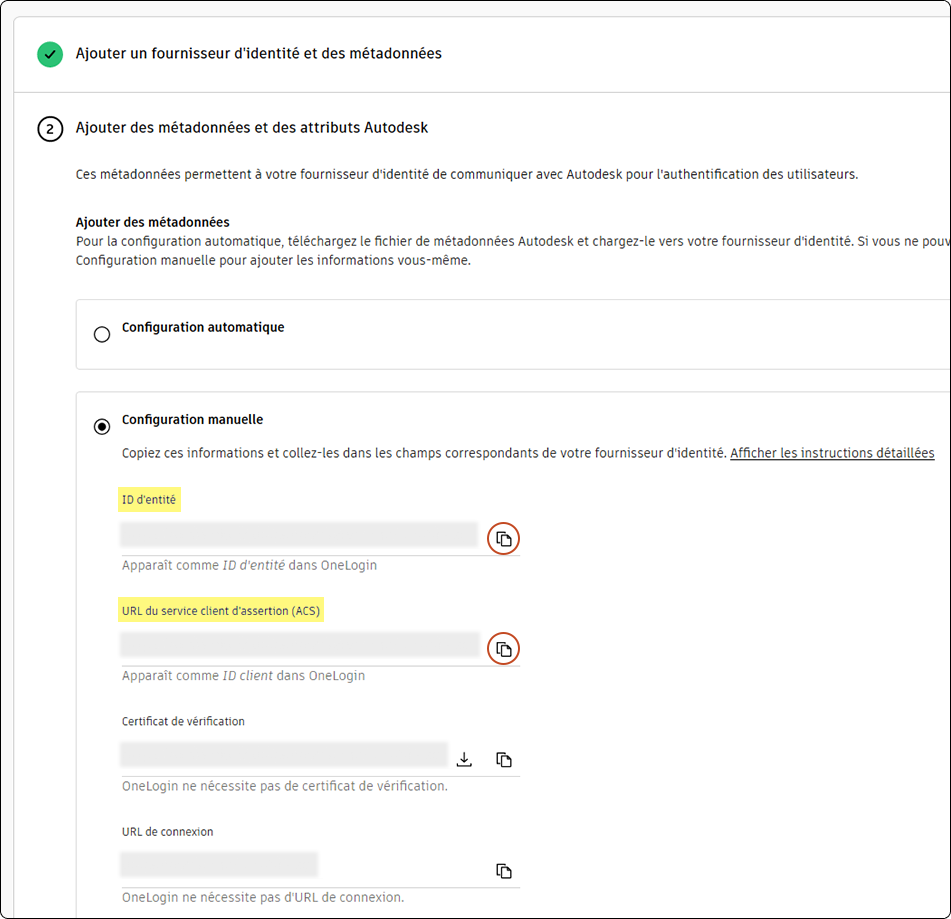Viewport: 951px width, 919px height.
Task: Click the highlighted ID d'entité label
Action: point(148,499)
